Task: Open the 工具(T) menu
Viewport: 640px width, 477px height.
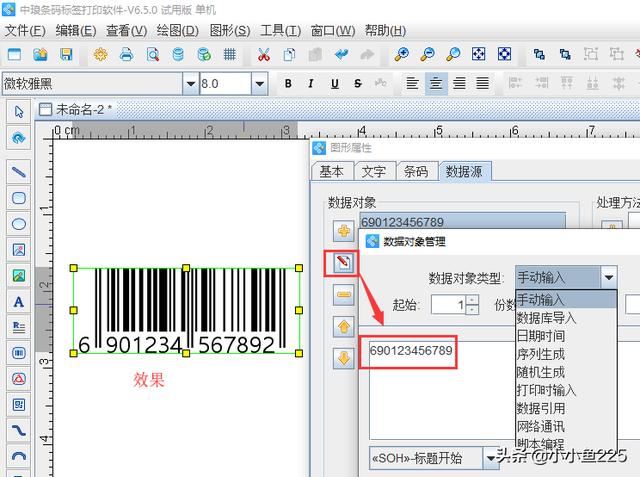Action: coord(280,31)
